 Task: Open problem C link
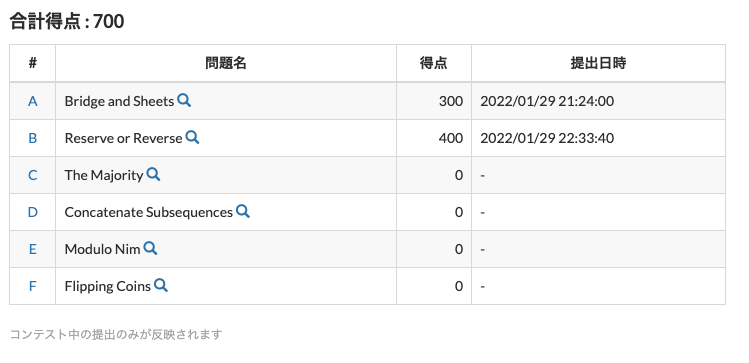32,175
